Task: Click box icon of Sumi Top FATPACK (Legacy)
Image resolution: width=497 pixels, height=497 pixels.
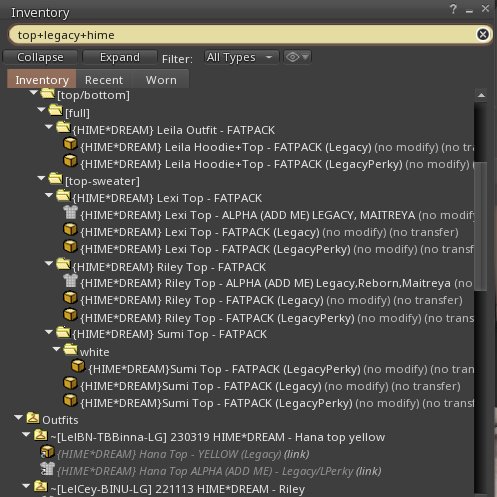Action: tap(70, 384)
